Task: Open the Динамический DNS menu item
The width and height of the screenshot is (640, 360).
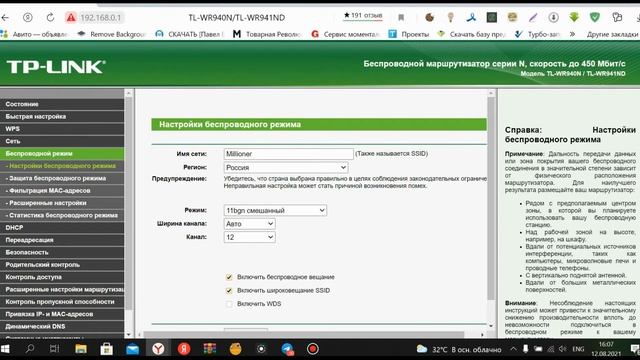Action: pyautogui.click(x=62, y=326)
